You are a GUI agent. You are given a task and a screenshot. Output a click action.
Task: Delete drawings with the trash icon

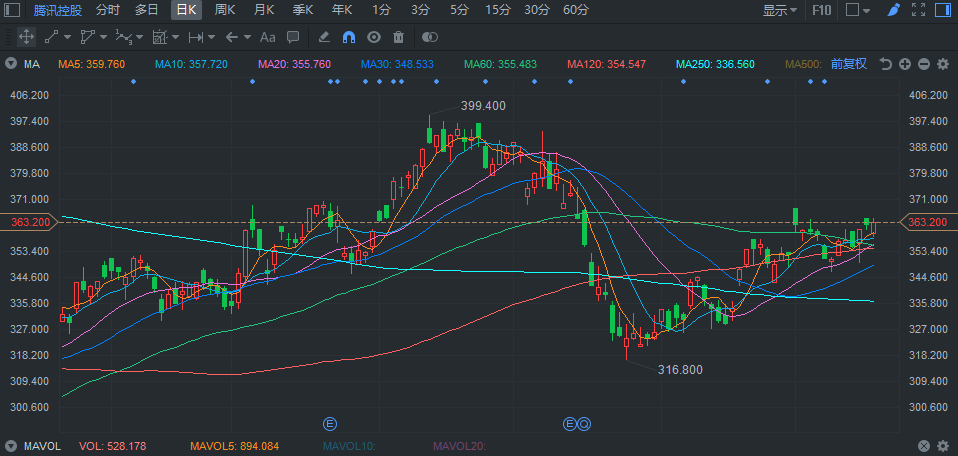click(x=399, y=37)
